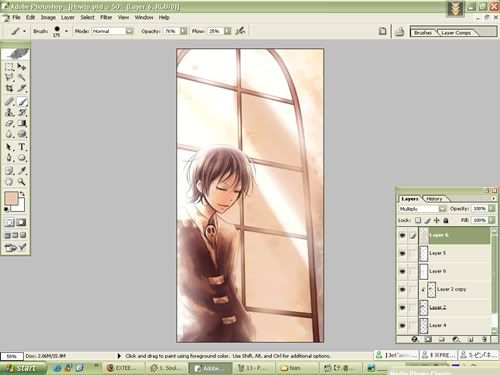Swap foreground and background colors
500x375 pixels.
point(22,194)
